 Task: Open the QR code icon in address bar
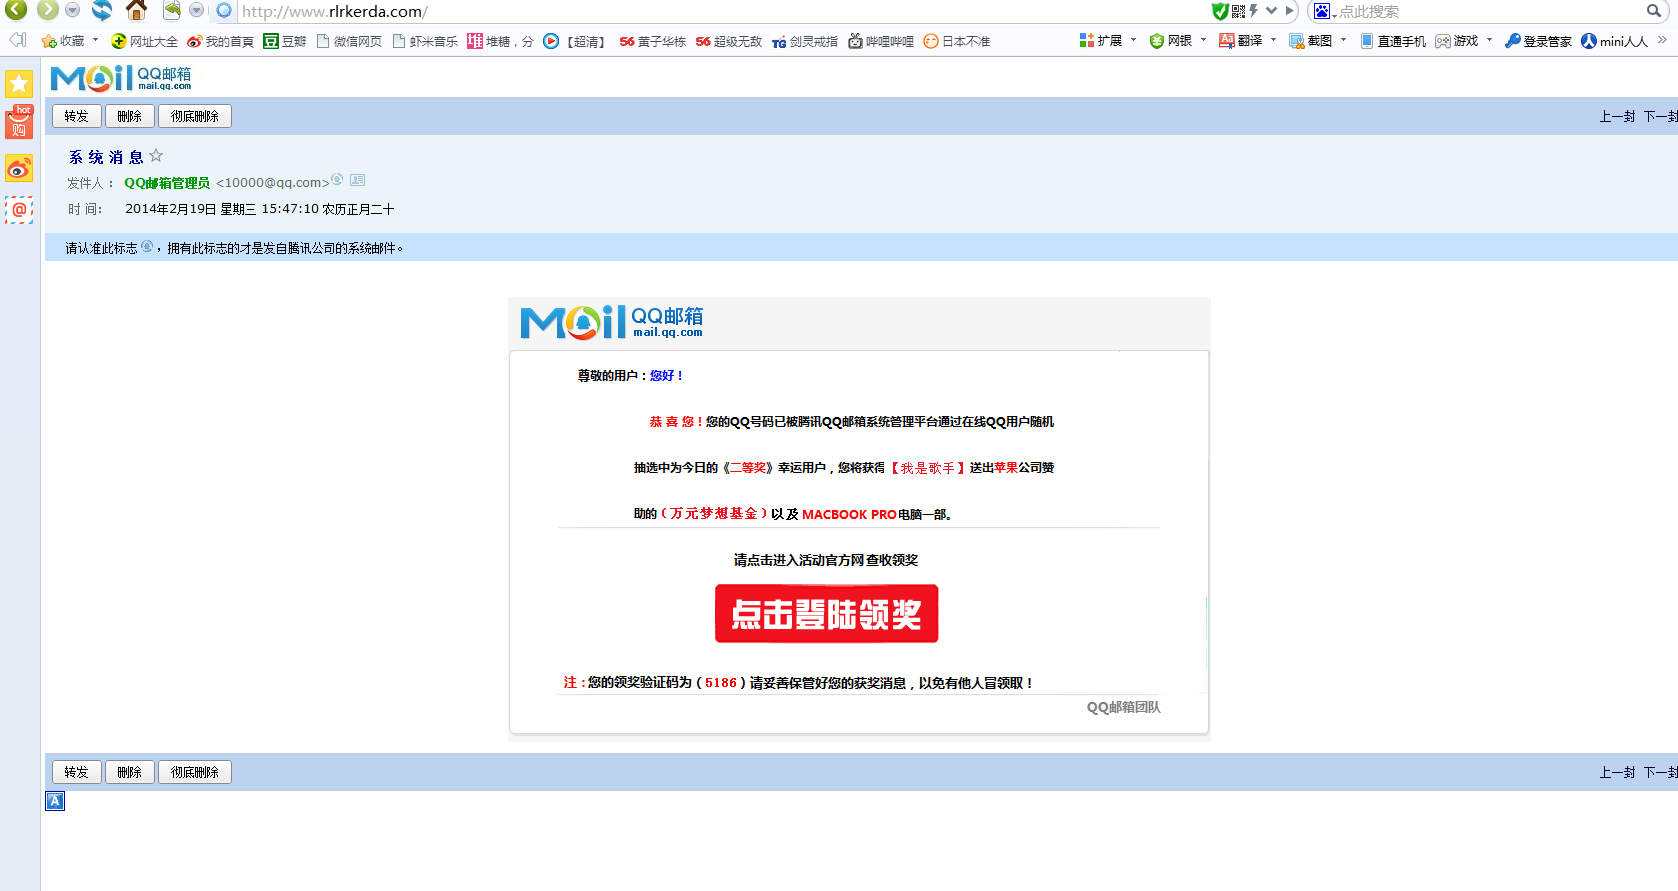click(1238, 11)
